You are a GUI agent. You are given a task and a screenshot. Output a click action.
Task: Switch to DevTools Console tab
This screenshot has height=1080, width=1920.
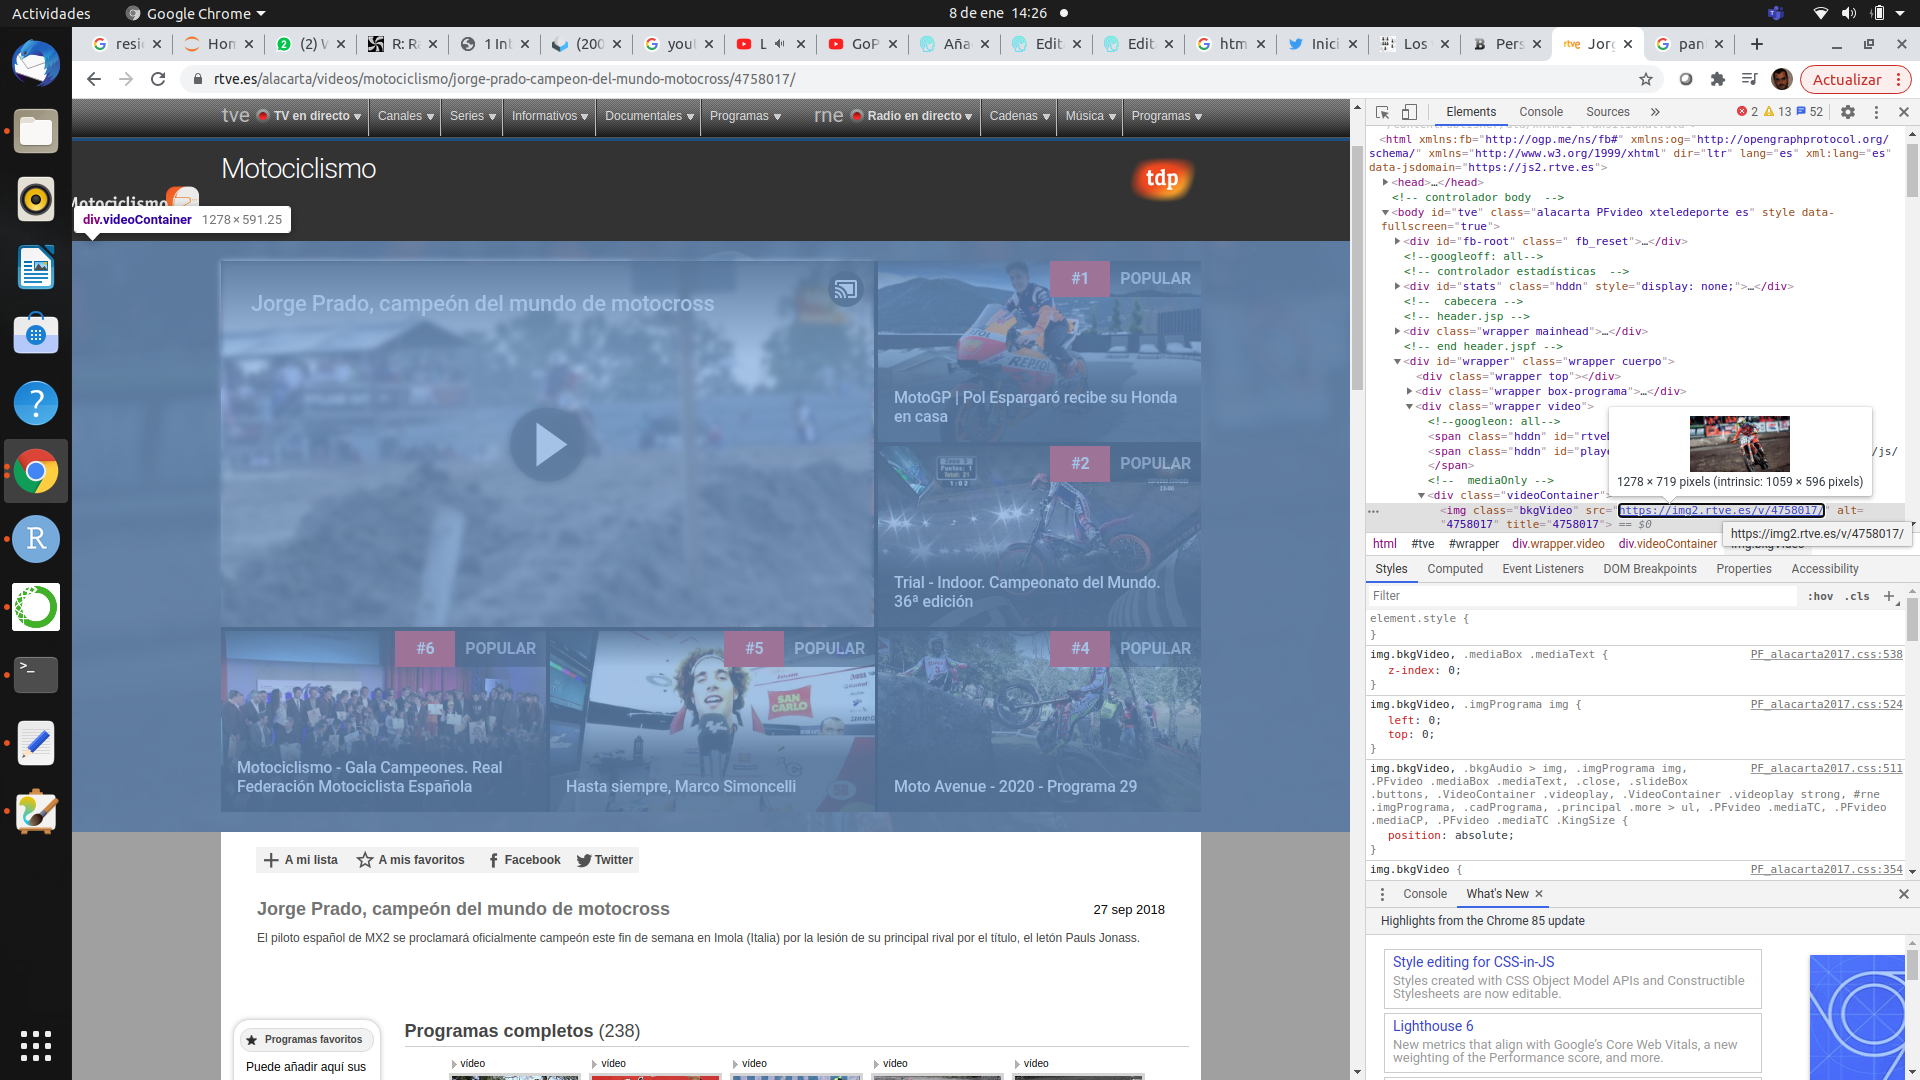point(1541,112)
